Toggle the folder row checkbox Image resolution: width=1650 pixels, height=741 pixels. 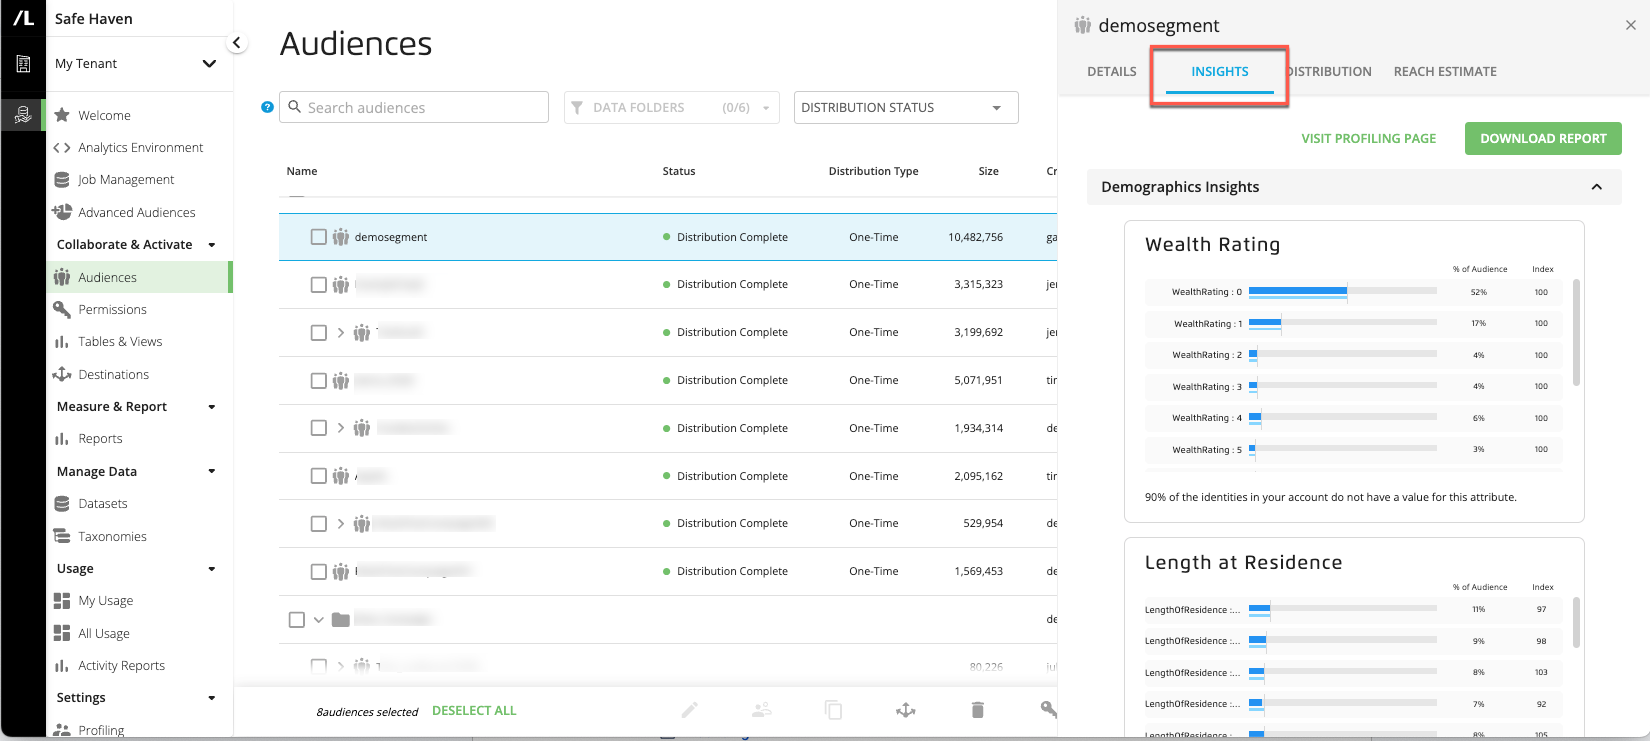297,620
